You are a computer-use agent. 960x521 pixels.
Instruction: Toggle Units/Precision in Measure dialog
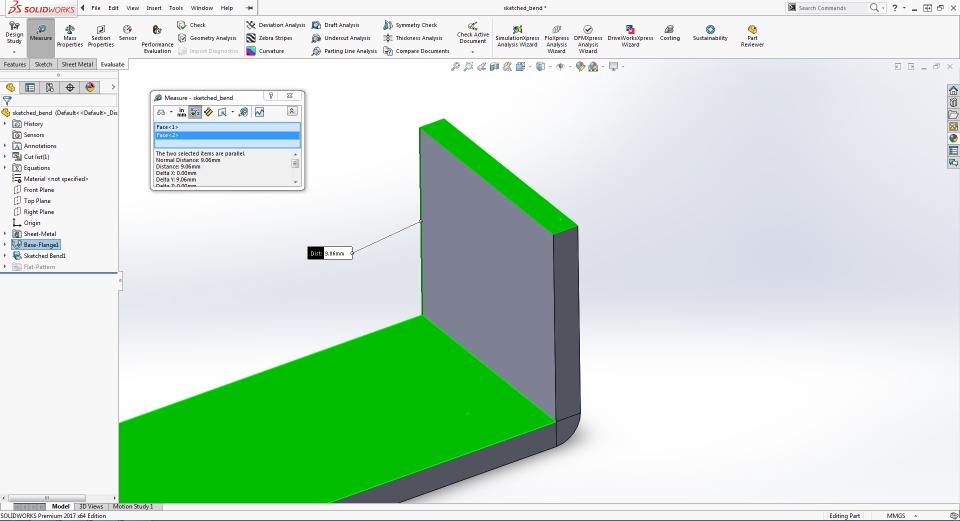(x=182, y=112)
